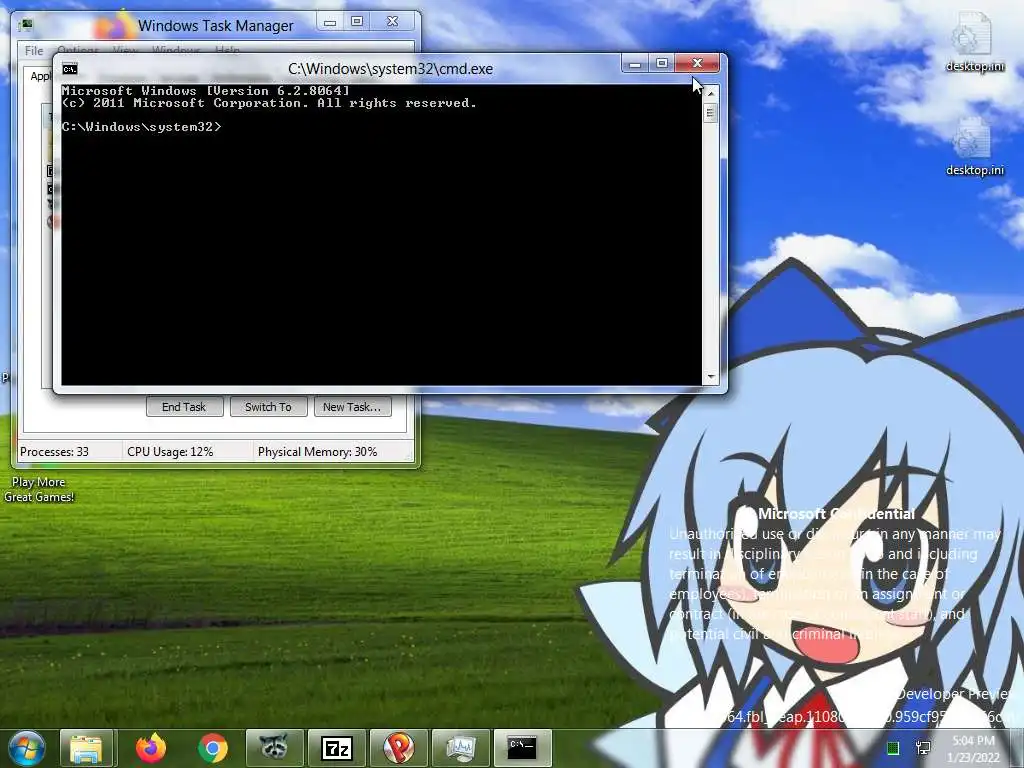1024x768 pixels.
Task: Close the cmd.exe window
Action: [697, 63]
